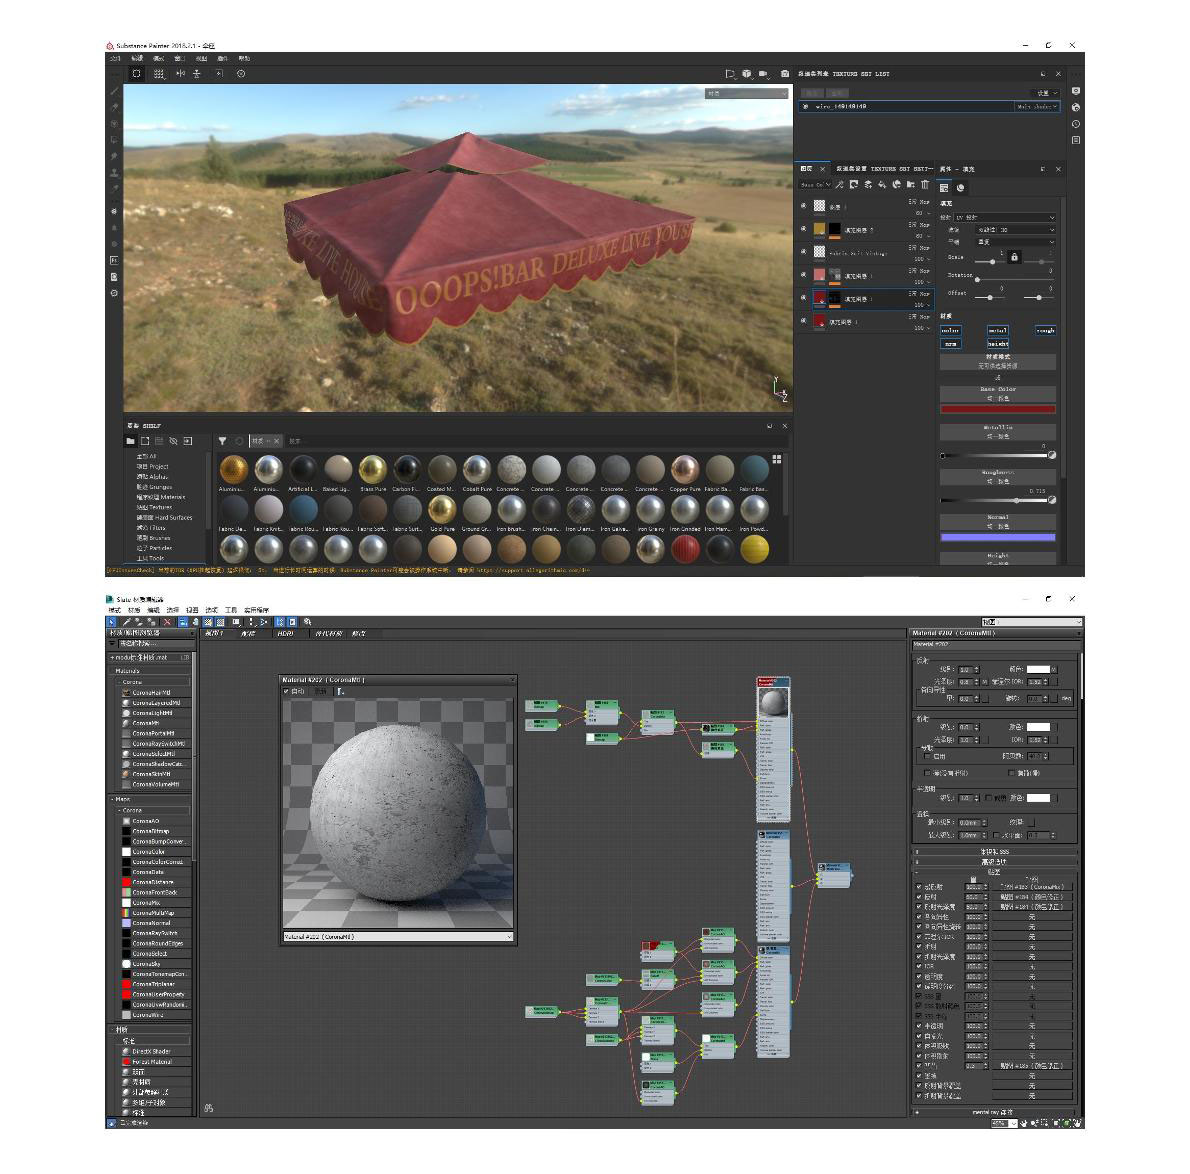This screenshot has width=1190, height=1174.
Task: Open the Base Color channel dropdown in layers panel
Action: [x=816, y=184]
